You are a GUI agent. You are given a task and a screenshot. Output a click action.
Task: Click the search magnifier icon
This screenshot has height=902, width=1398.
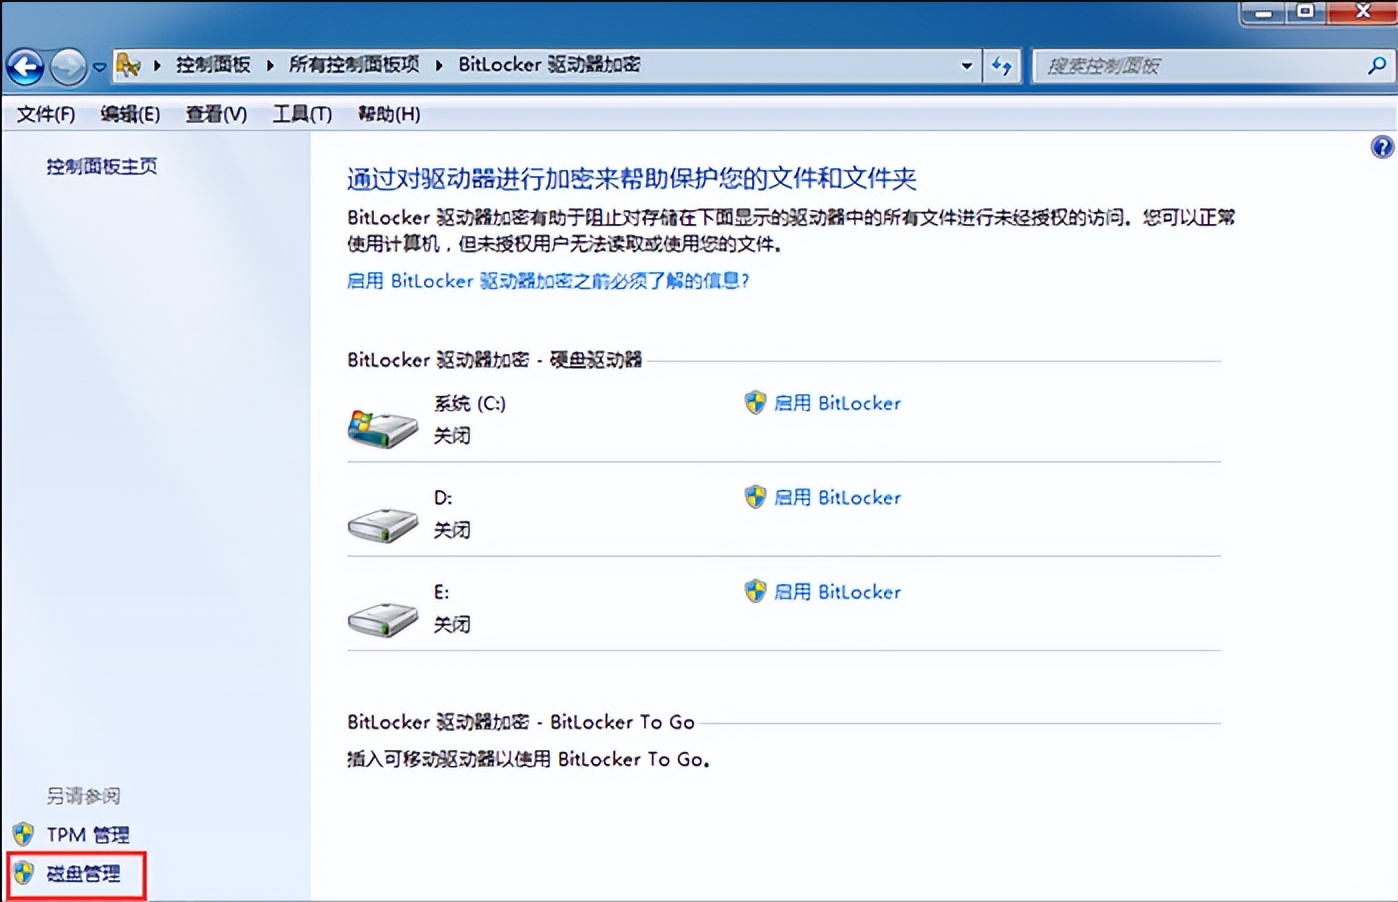1376,64
